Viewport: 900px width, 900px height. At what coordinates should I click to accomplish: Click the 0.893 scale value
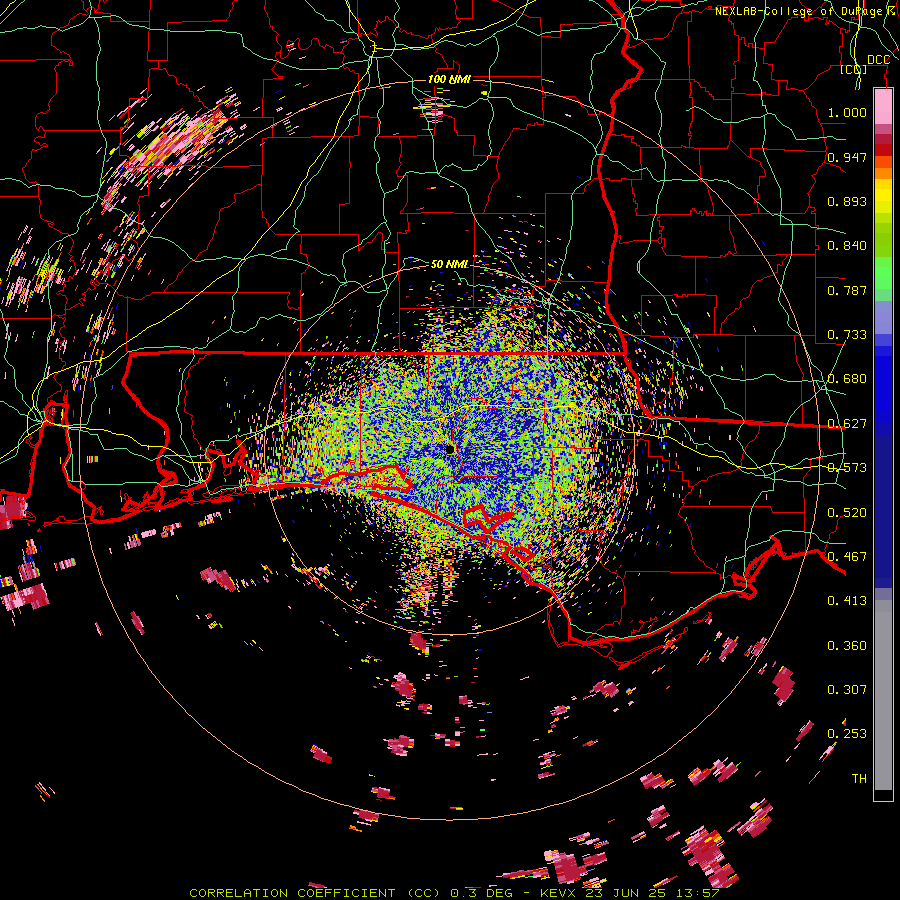(847, 201)
